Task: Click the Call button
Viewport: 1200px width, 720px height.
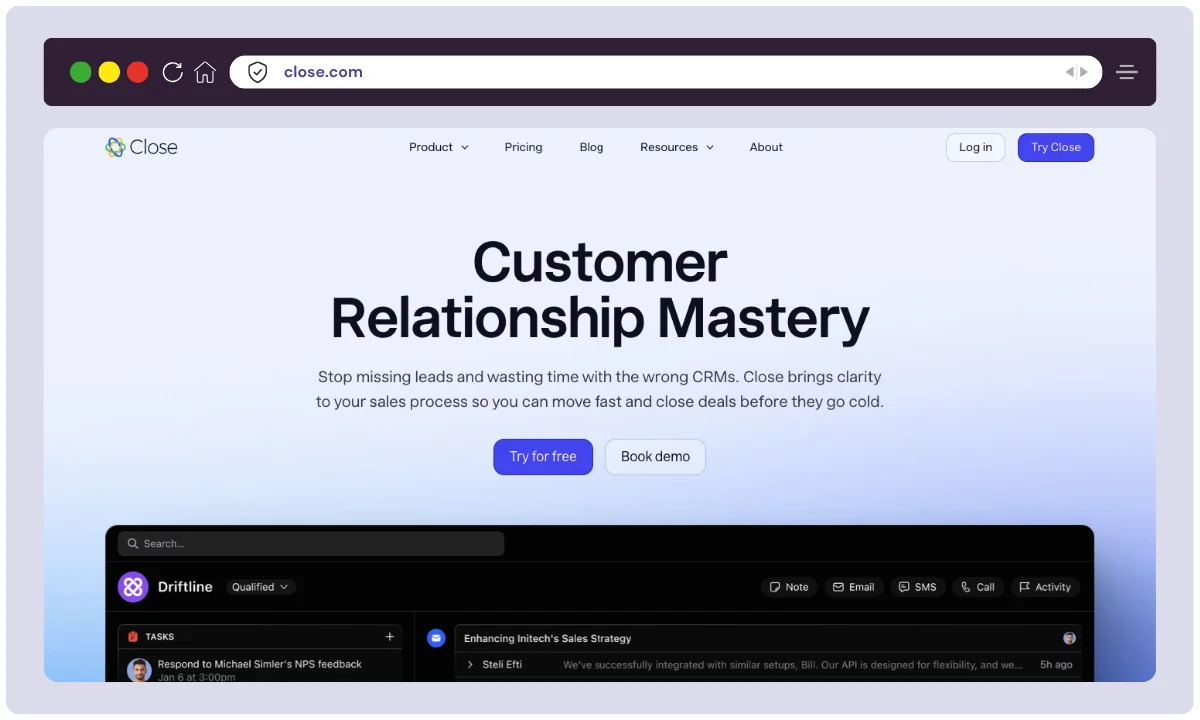Action: (x=977, y=587)
